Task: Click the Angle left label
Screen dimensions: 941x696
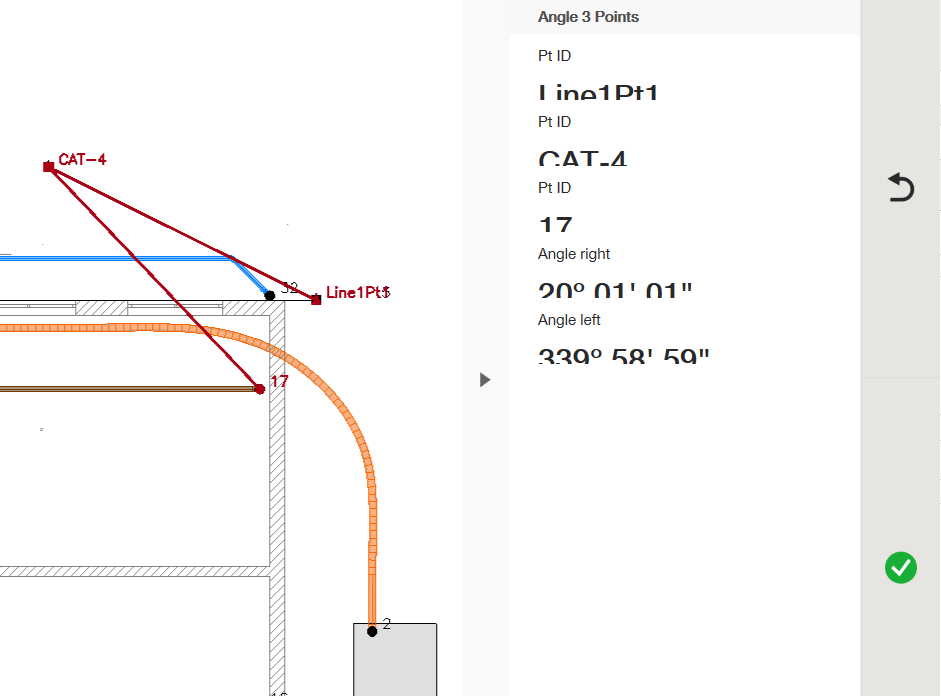Action: click(569, 320)
